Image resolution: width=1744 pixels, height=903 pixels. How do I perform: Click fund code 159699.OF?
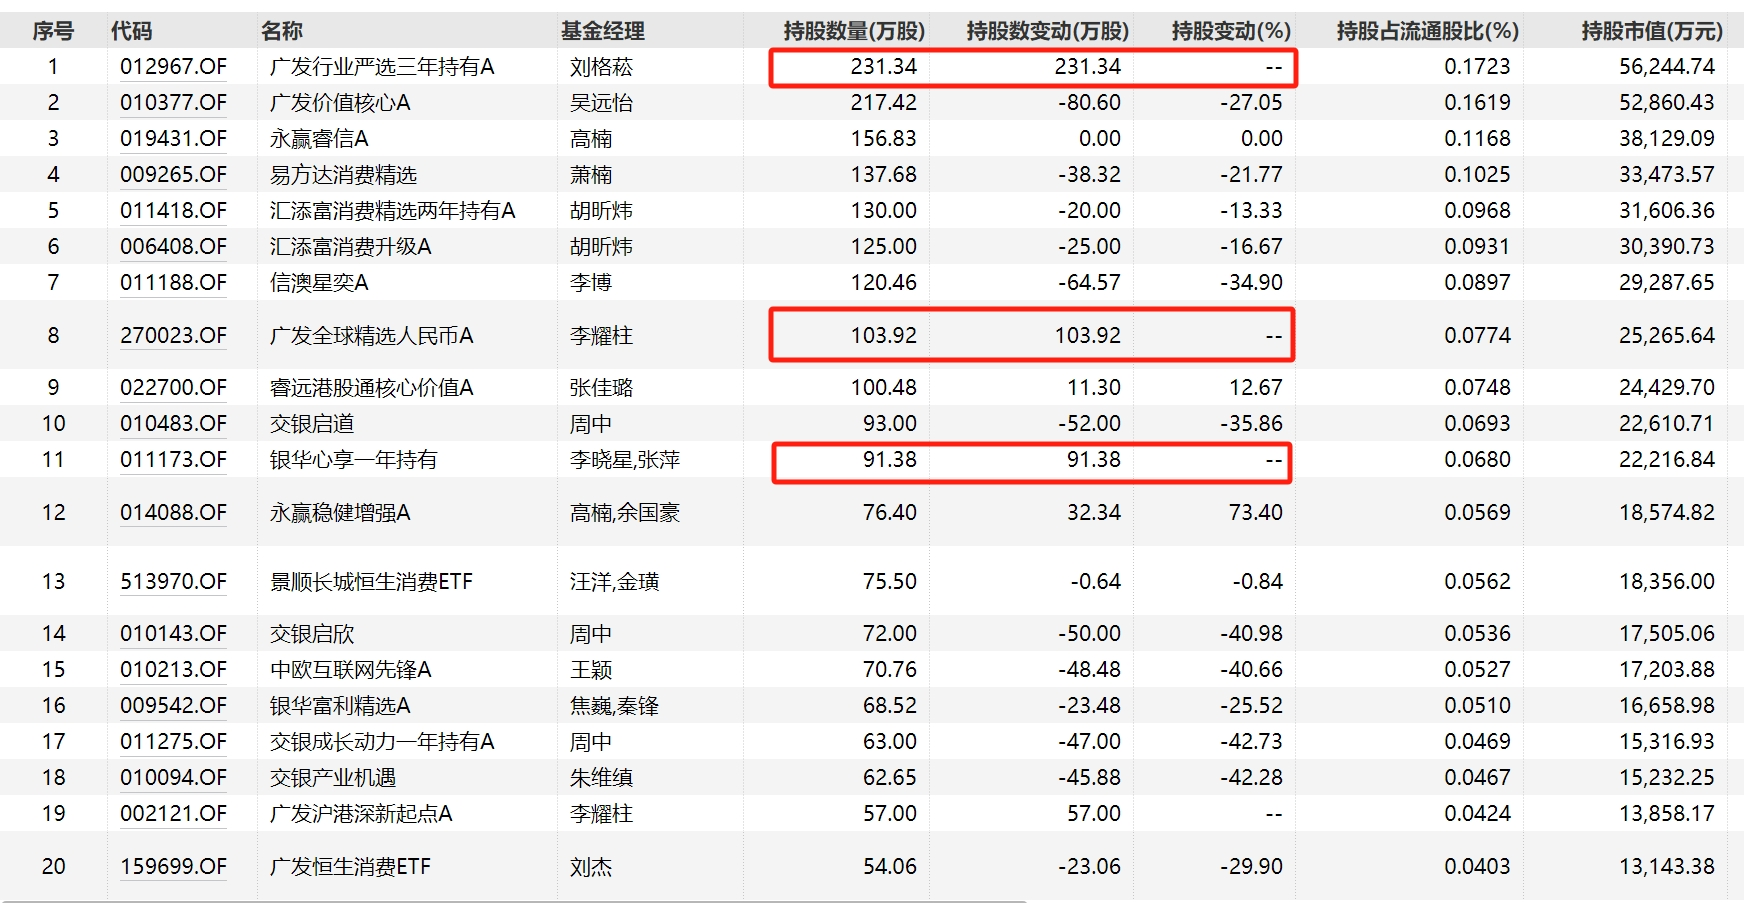tap(173, 867)
